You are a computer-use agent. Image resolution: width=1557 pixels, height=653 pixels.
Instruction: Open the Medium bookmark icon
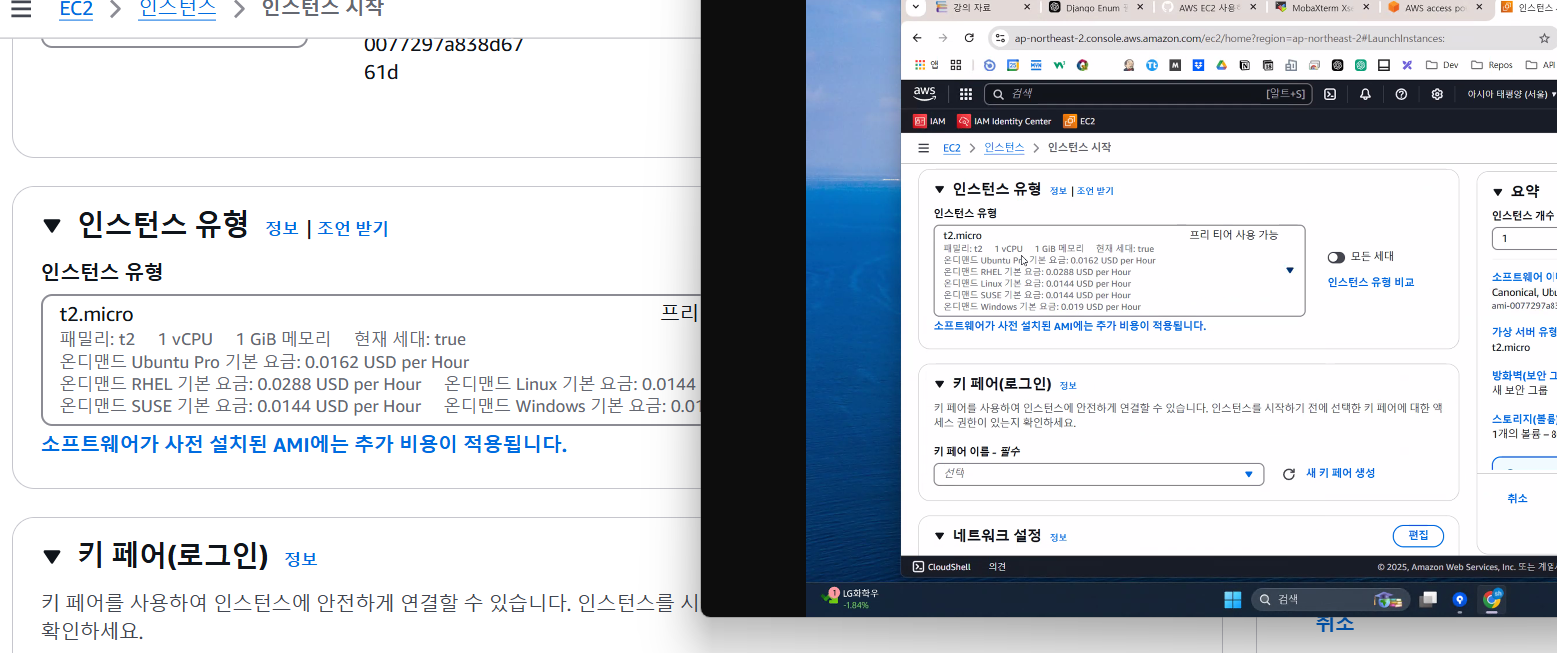tap(1175, 65)
